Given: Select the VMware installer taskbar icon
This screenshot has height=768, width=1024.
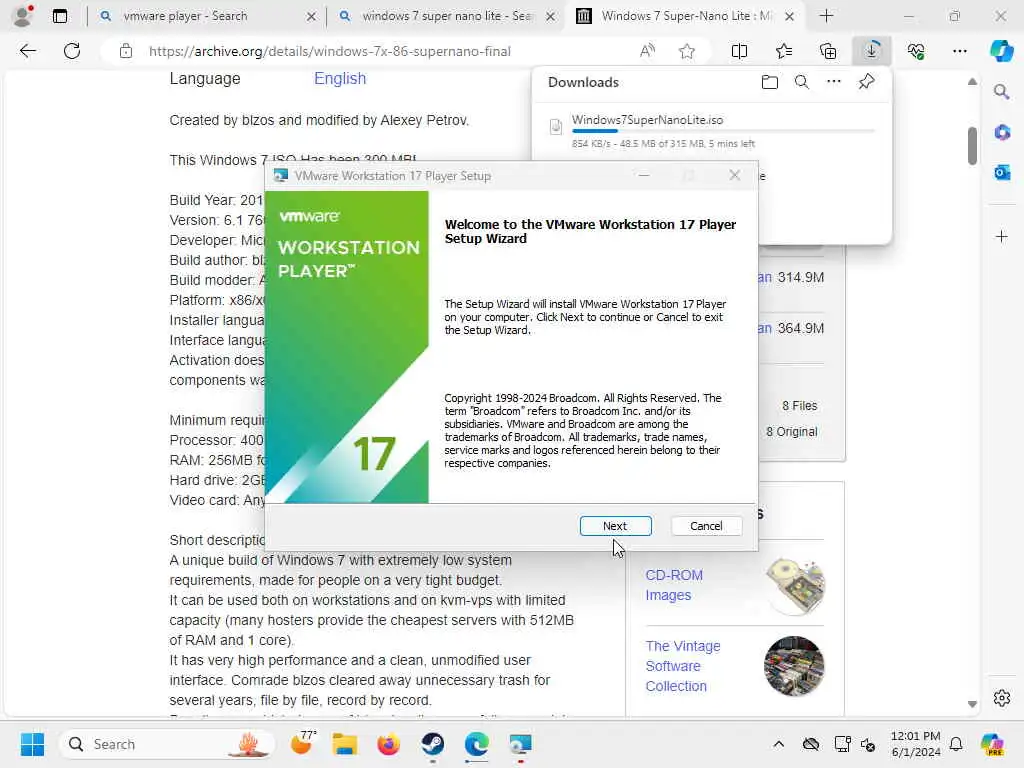Looking at the screenshot, I should pyautogui.click(x=520, y=744).
